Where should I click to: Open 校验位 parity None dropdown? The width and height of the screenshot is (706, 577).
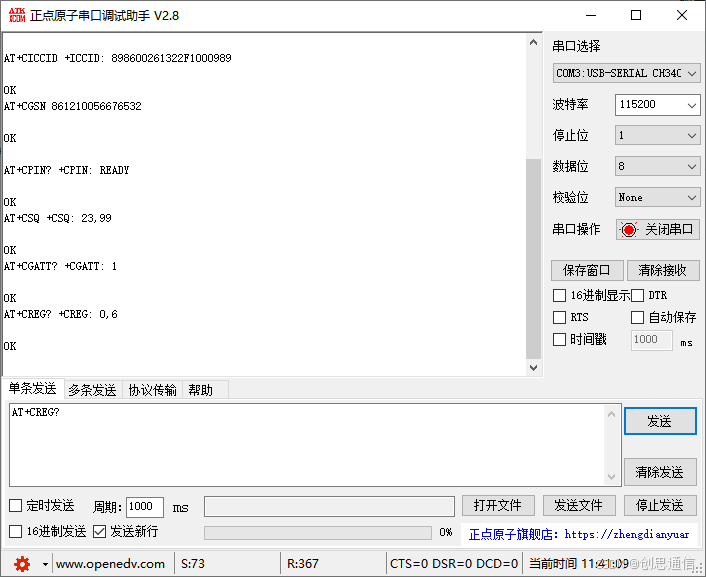pos(657,197)
